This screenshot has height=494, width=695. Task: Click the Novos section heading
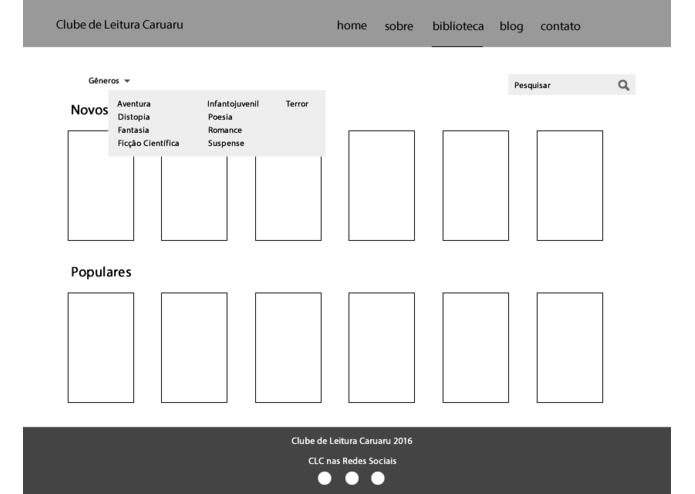tap(90, 110)
